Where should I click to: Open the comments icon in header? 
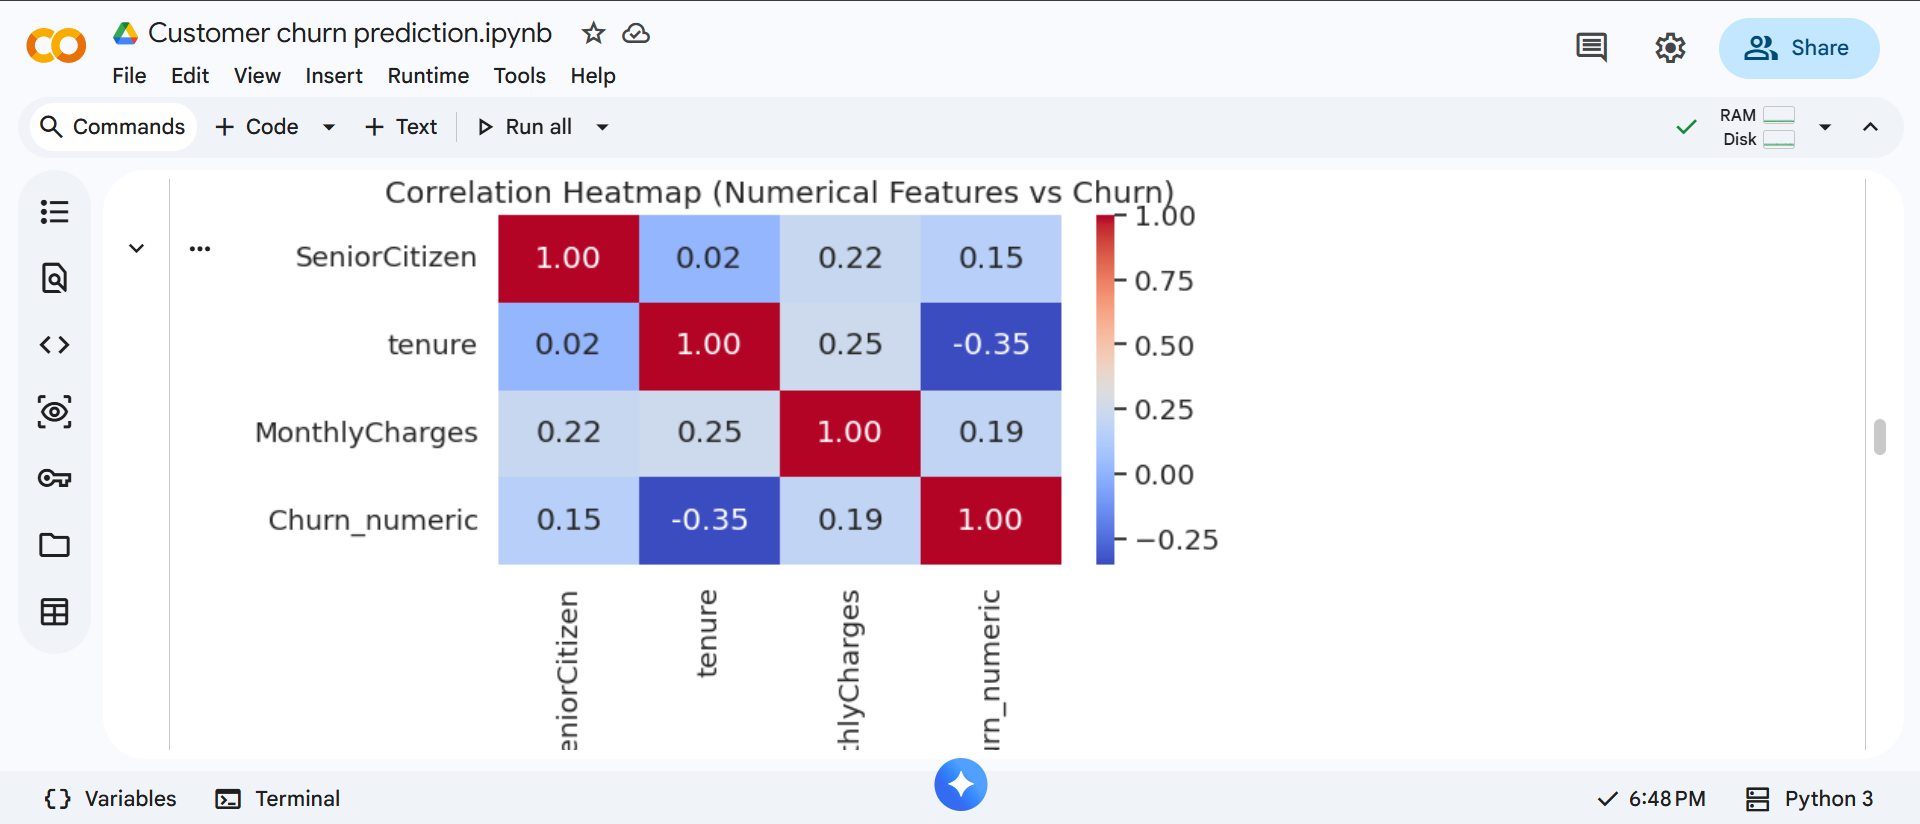(1591, 48)
